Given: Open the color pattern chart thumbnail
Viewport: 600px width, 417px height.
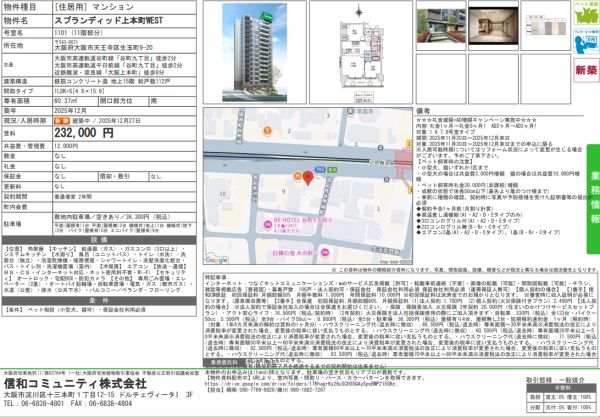Looking at the screenshot, I should [546, 26].
